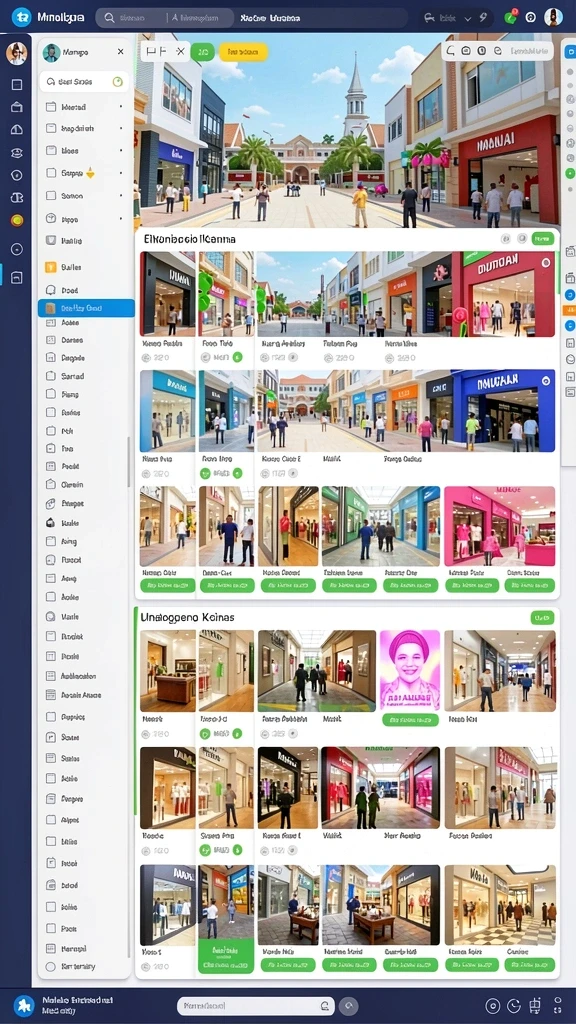Viewport: 576px width, 1024px height.
Task: Click the starburst app icon in bottom bar
Action: click(24, 1006)
